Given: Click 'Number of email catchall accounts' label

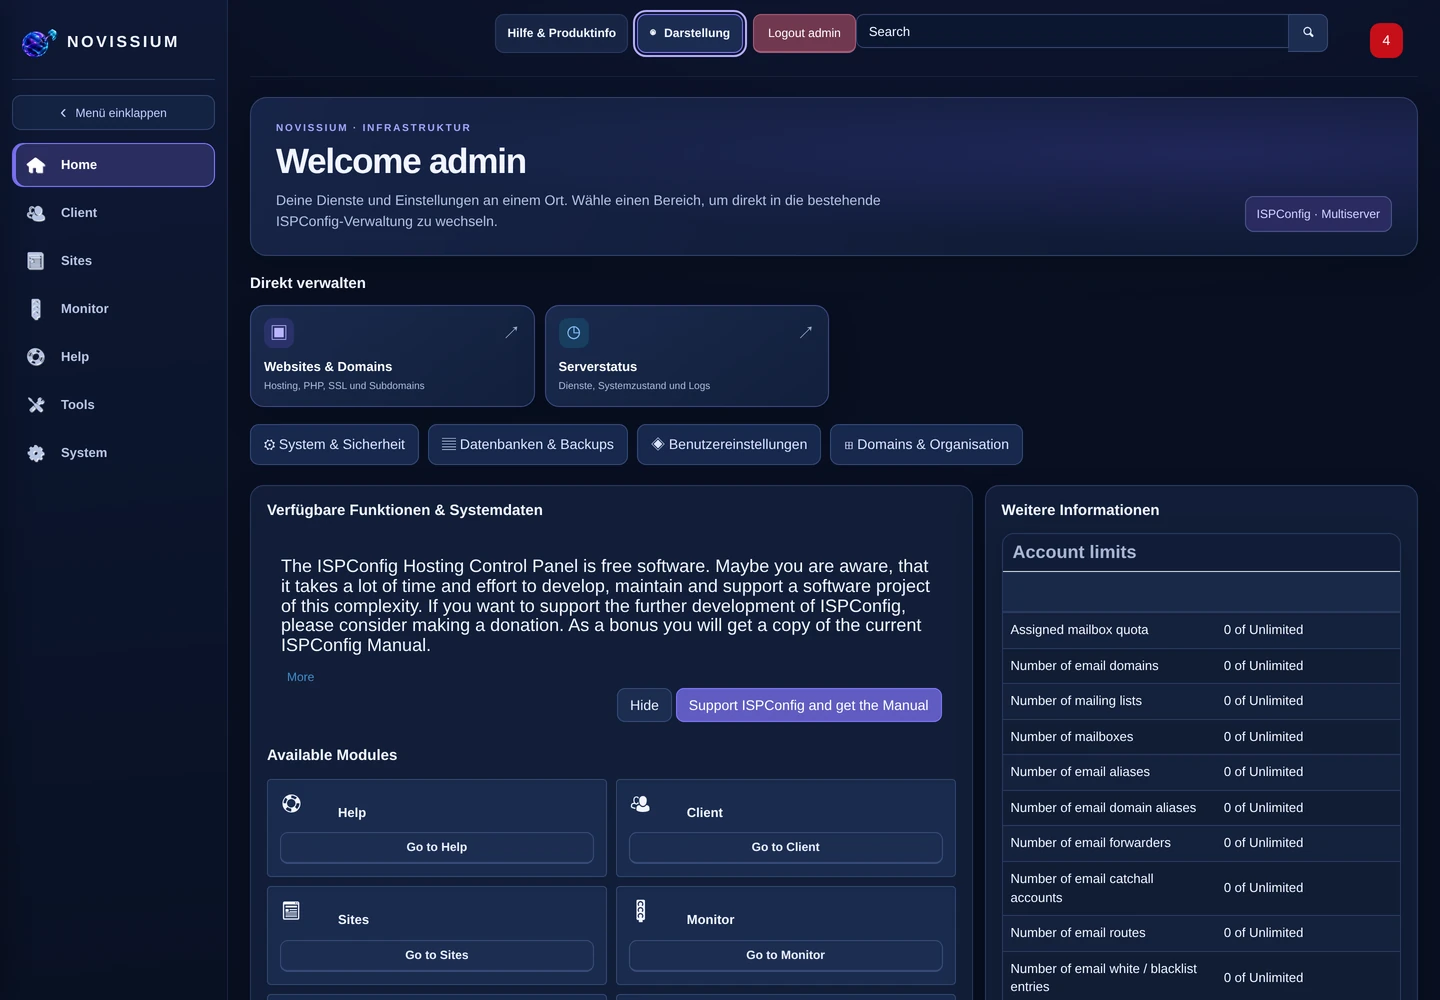Looking at the screenshot, I should (x=1082, y=888).
